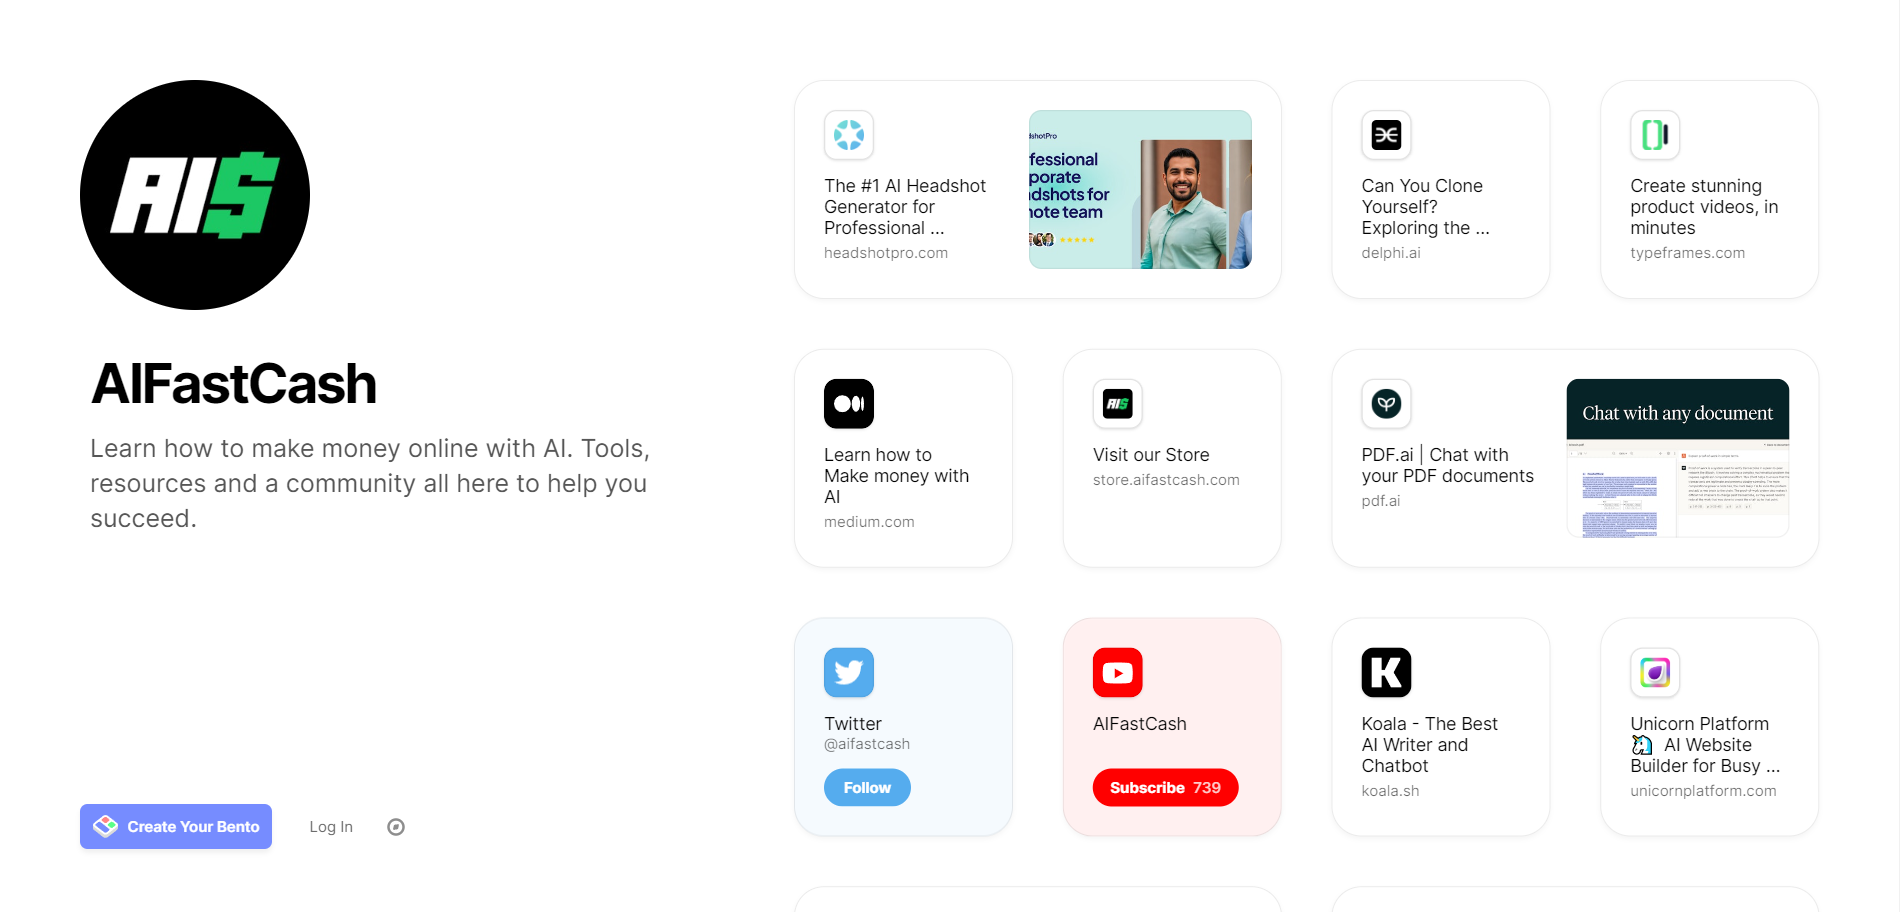
Task: Open the koala.sh link text
Action: point(1390,791)
